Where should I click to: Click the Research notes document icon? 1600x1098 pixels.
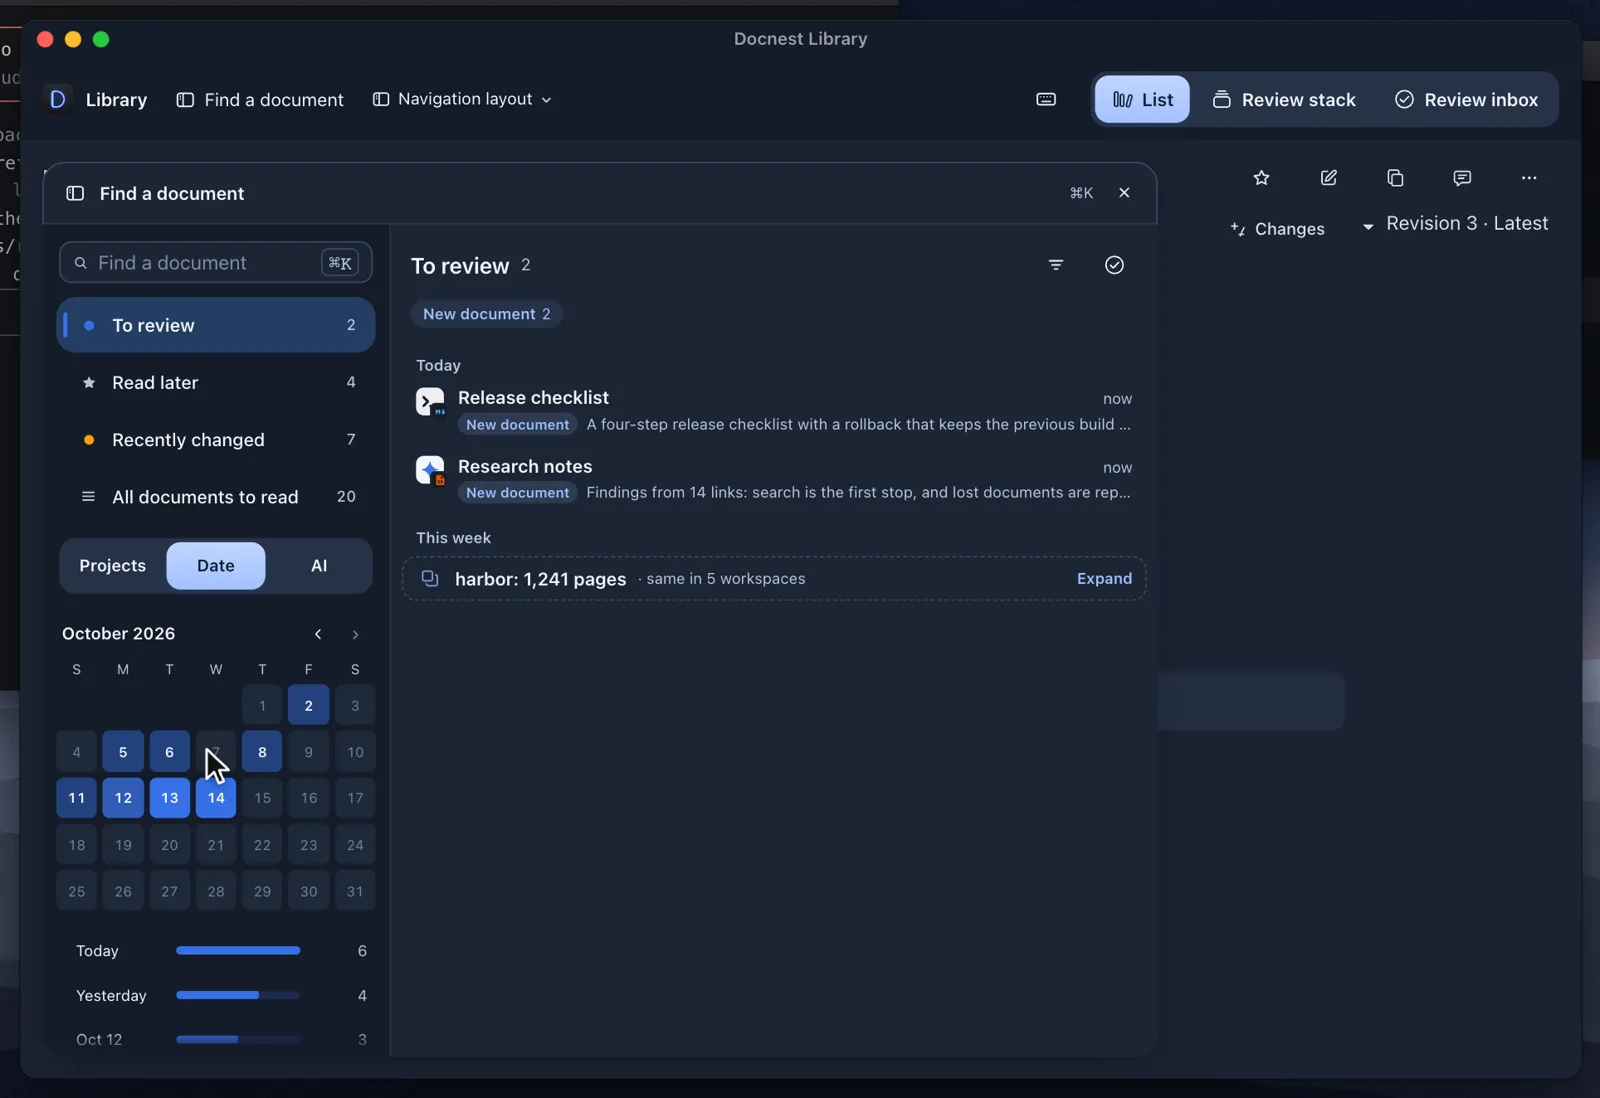tap(430, 470)
